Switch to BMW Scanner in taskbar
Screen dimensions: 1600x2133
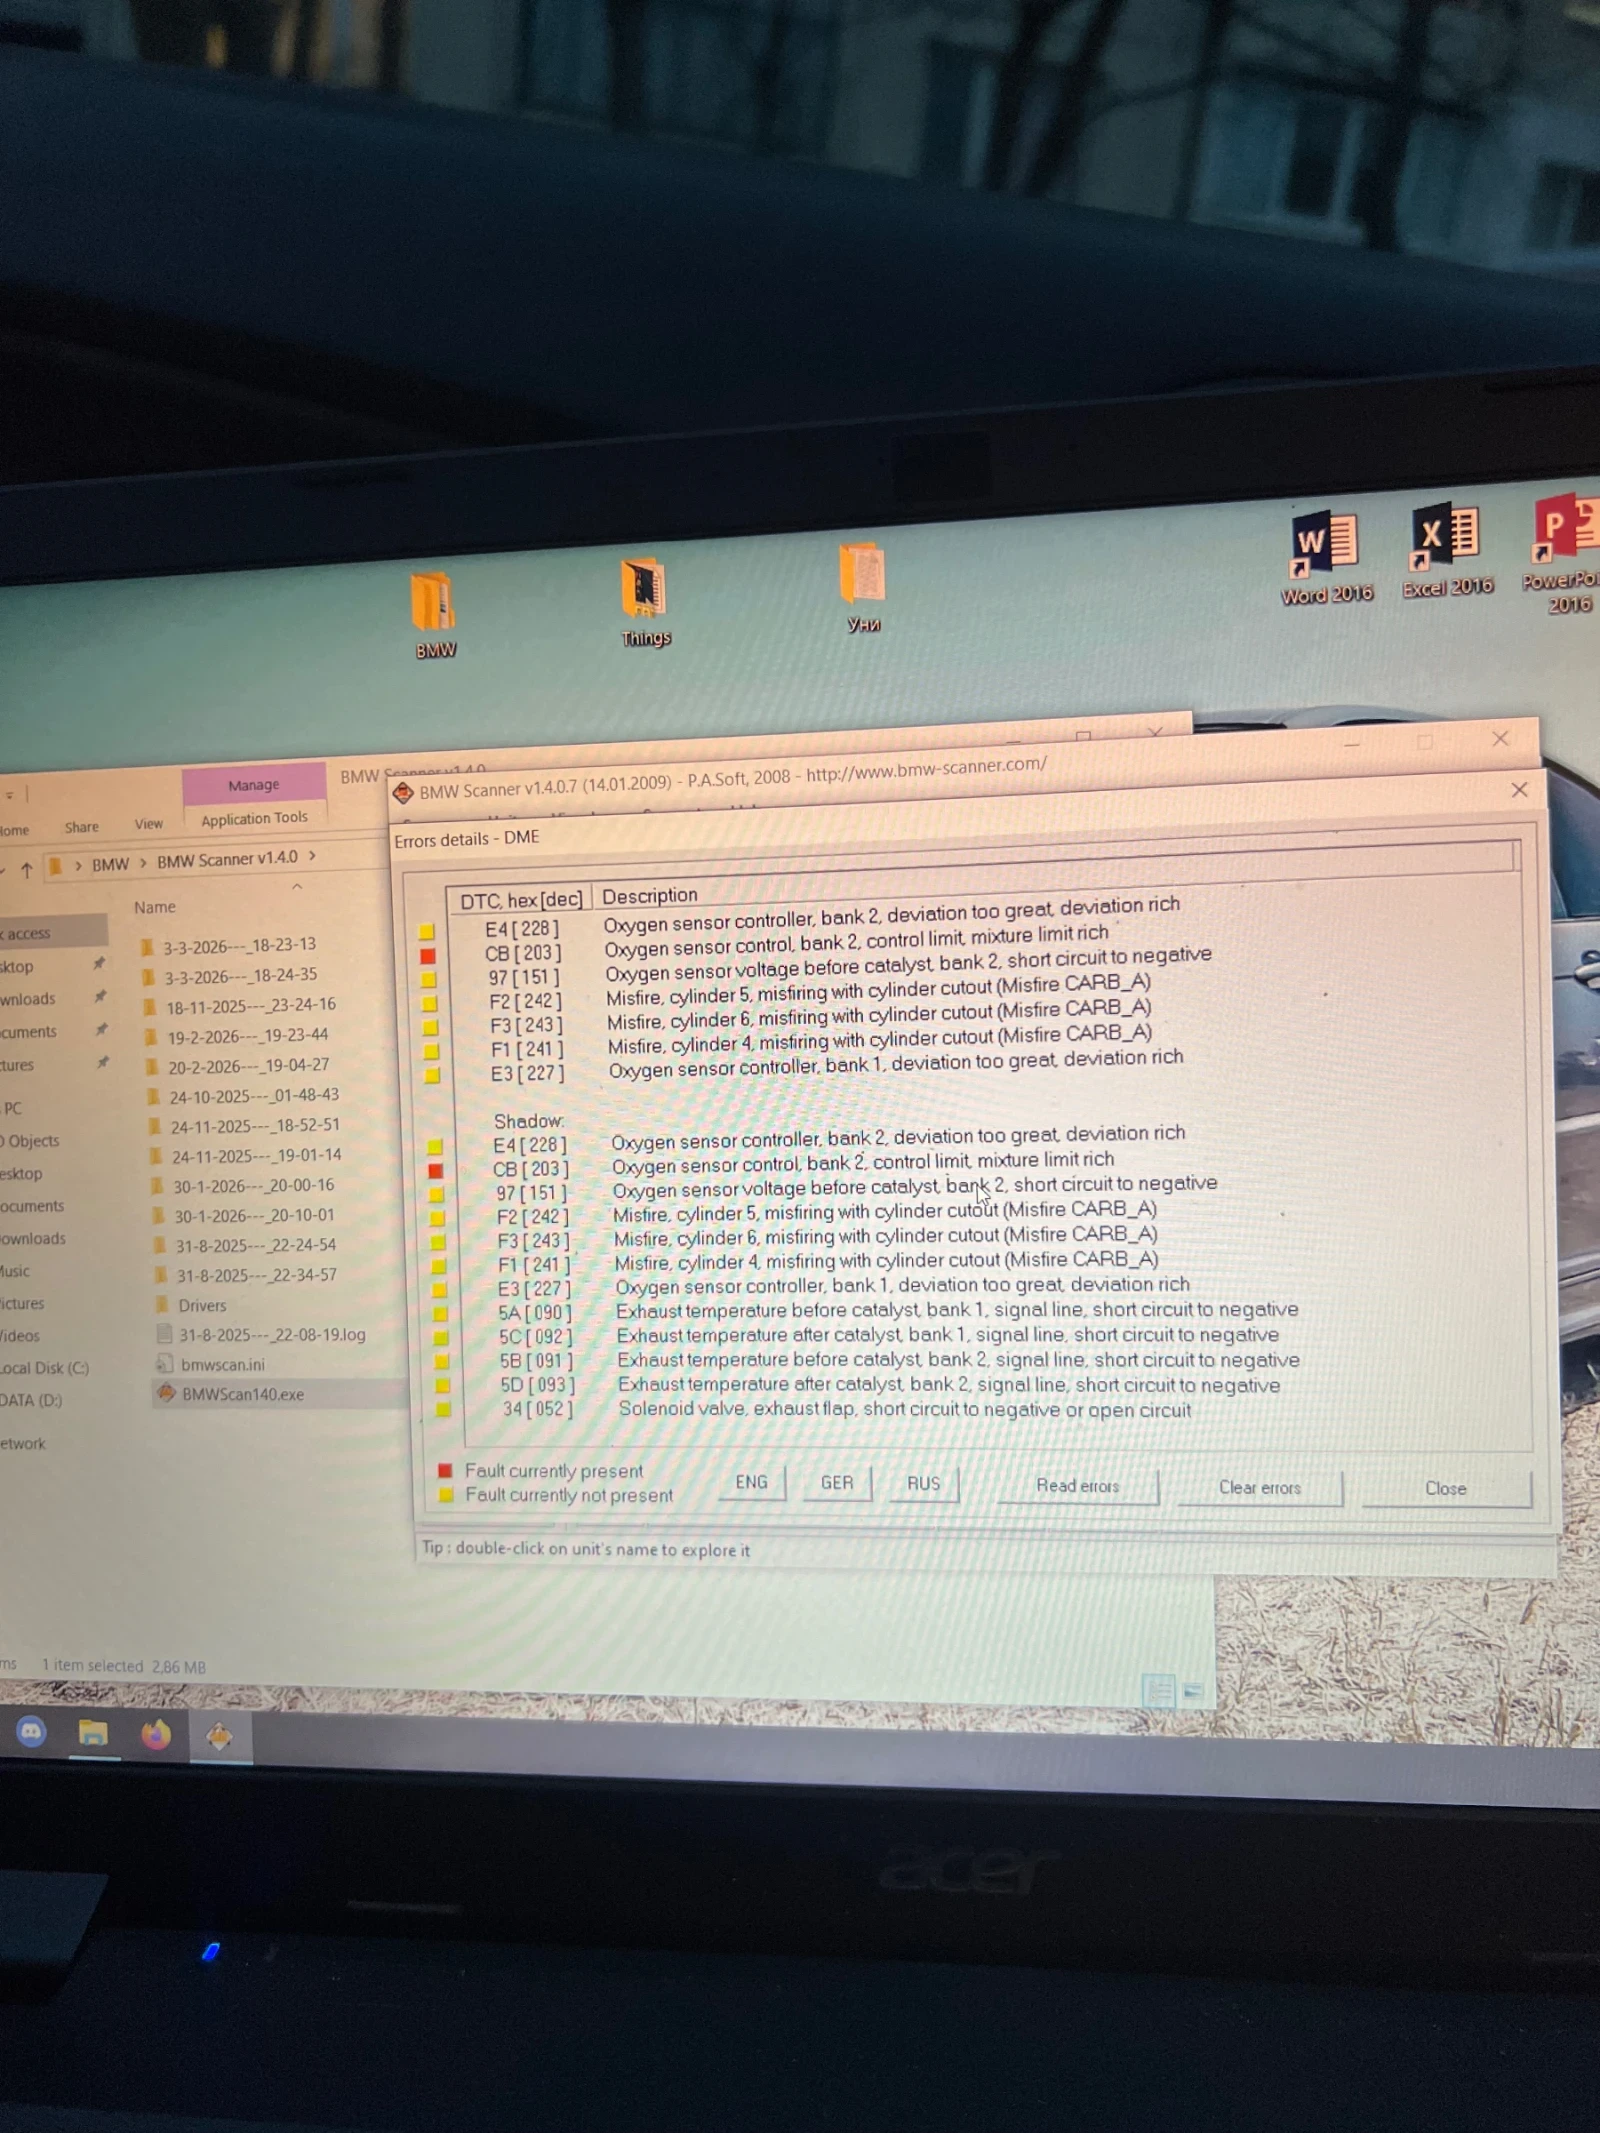tap(219, 1736)
